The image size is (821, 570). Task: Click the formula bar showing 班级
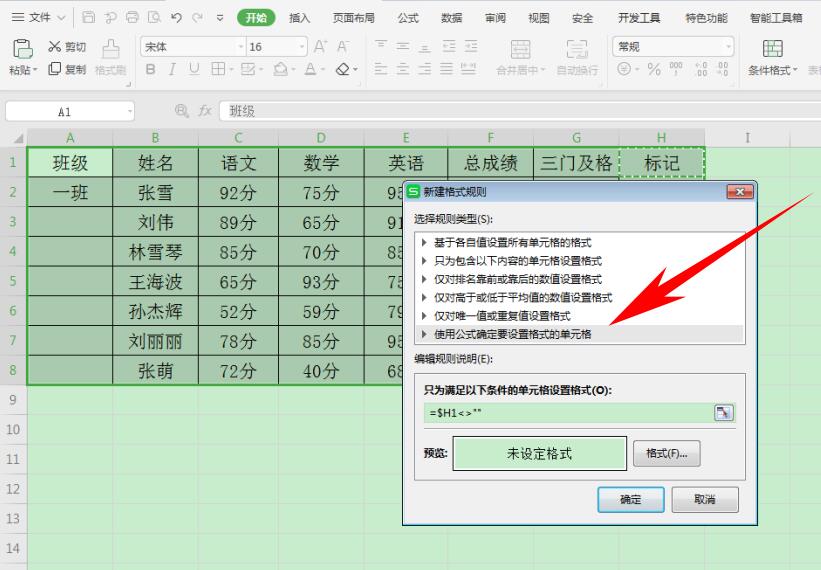coord(519,111)
